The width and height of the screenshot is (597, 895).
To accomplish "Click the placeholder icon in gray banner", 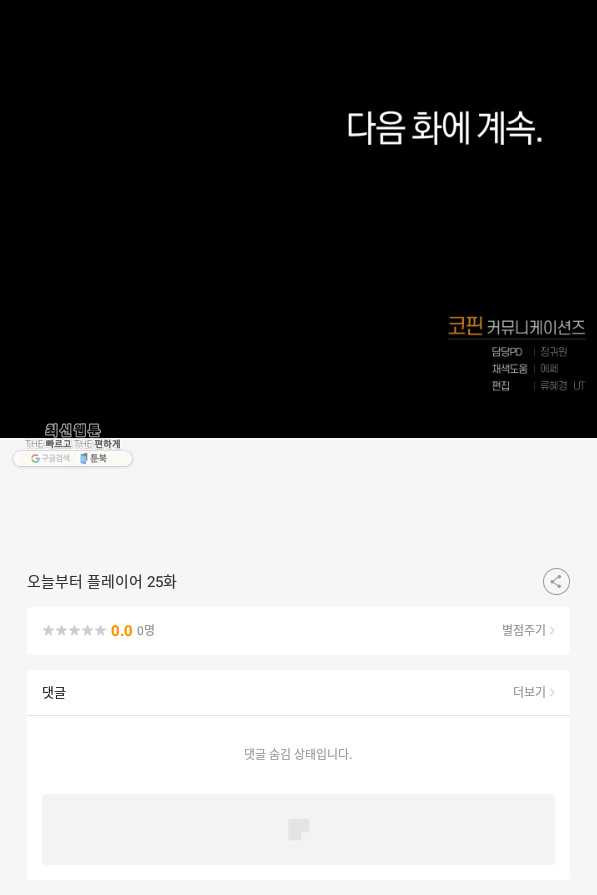I will pyautogui.click(x=298, y=829).
